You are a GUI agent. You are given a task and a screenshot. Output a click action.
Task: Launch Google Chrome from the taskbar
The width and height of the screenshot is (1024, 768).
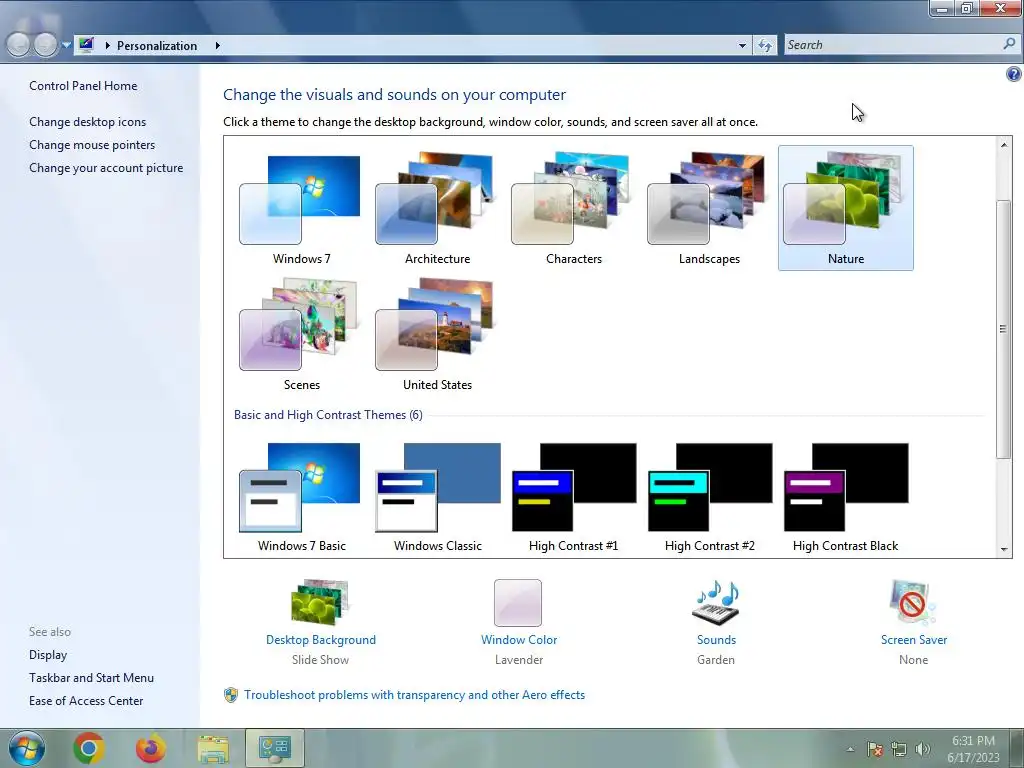coord(89,748)
